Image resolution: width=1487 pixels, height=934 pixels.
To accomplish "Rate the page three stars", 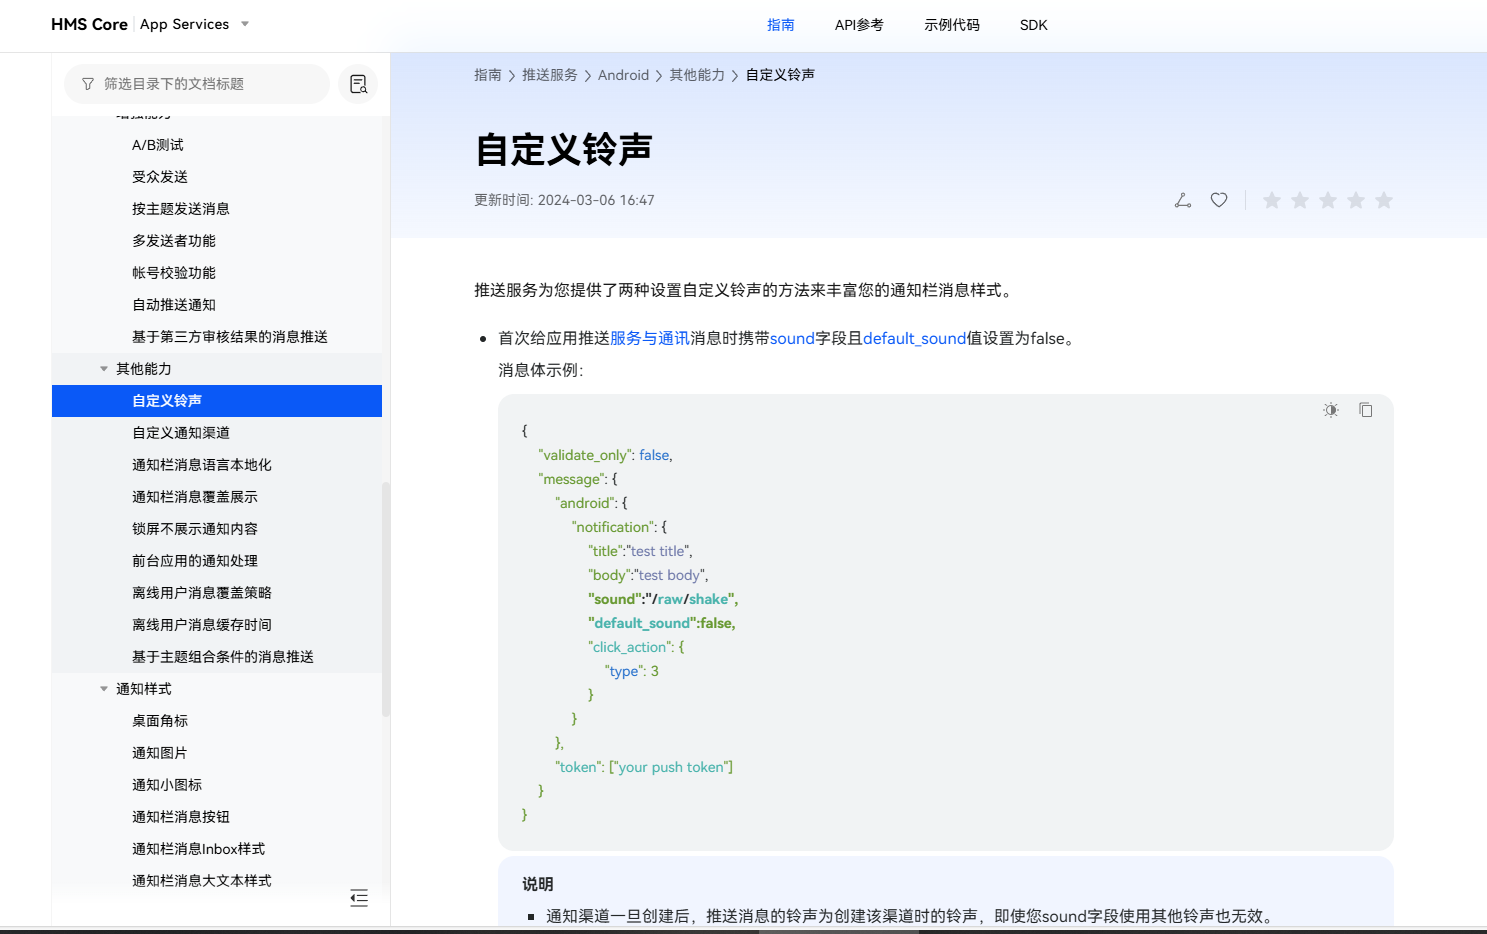I will click(x=1328, y=200).
